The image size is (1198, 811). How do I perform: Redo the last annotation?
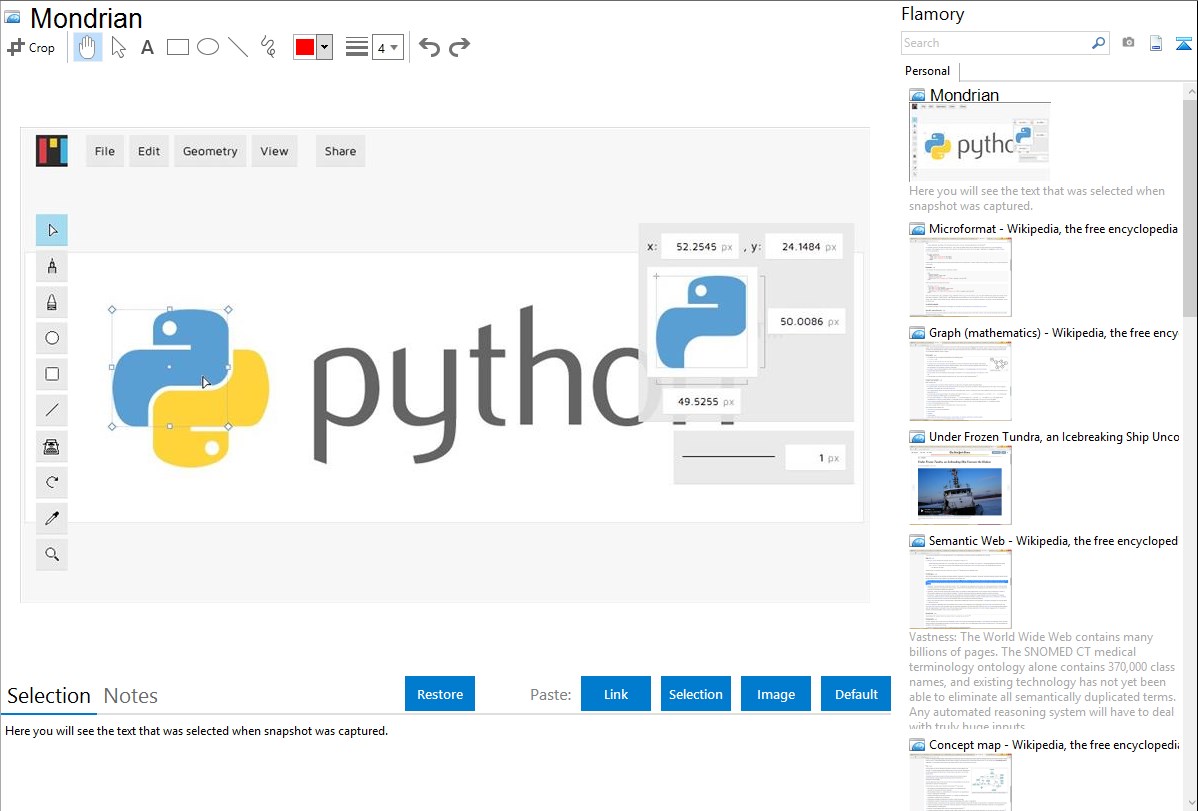coord(460,47)
